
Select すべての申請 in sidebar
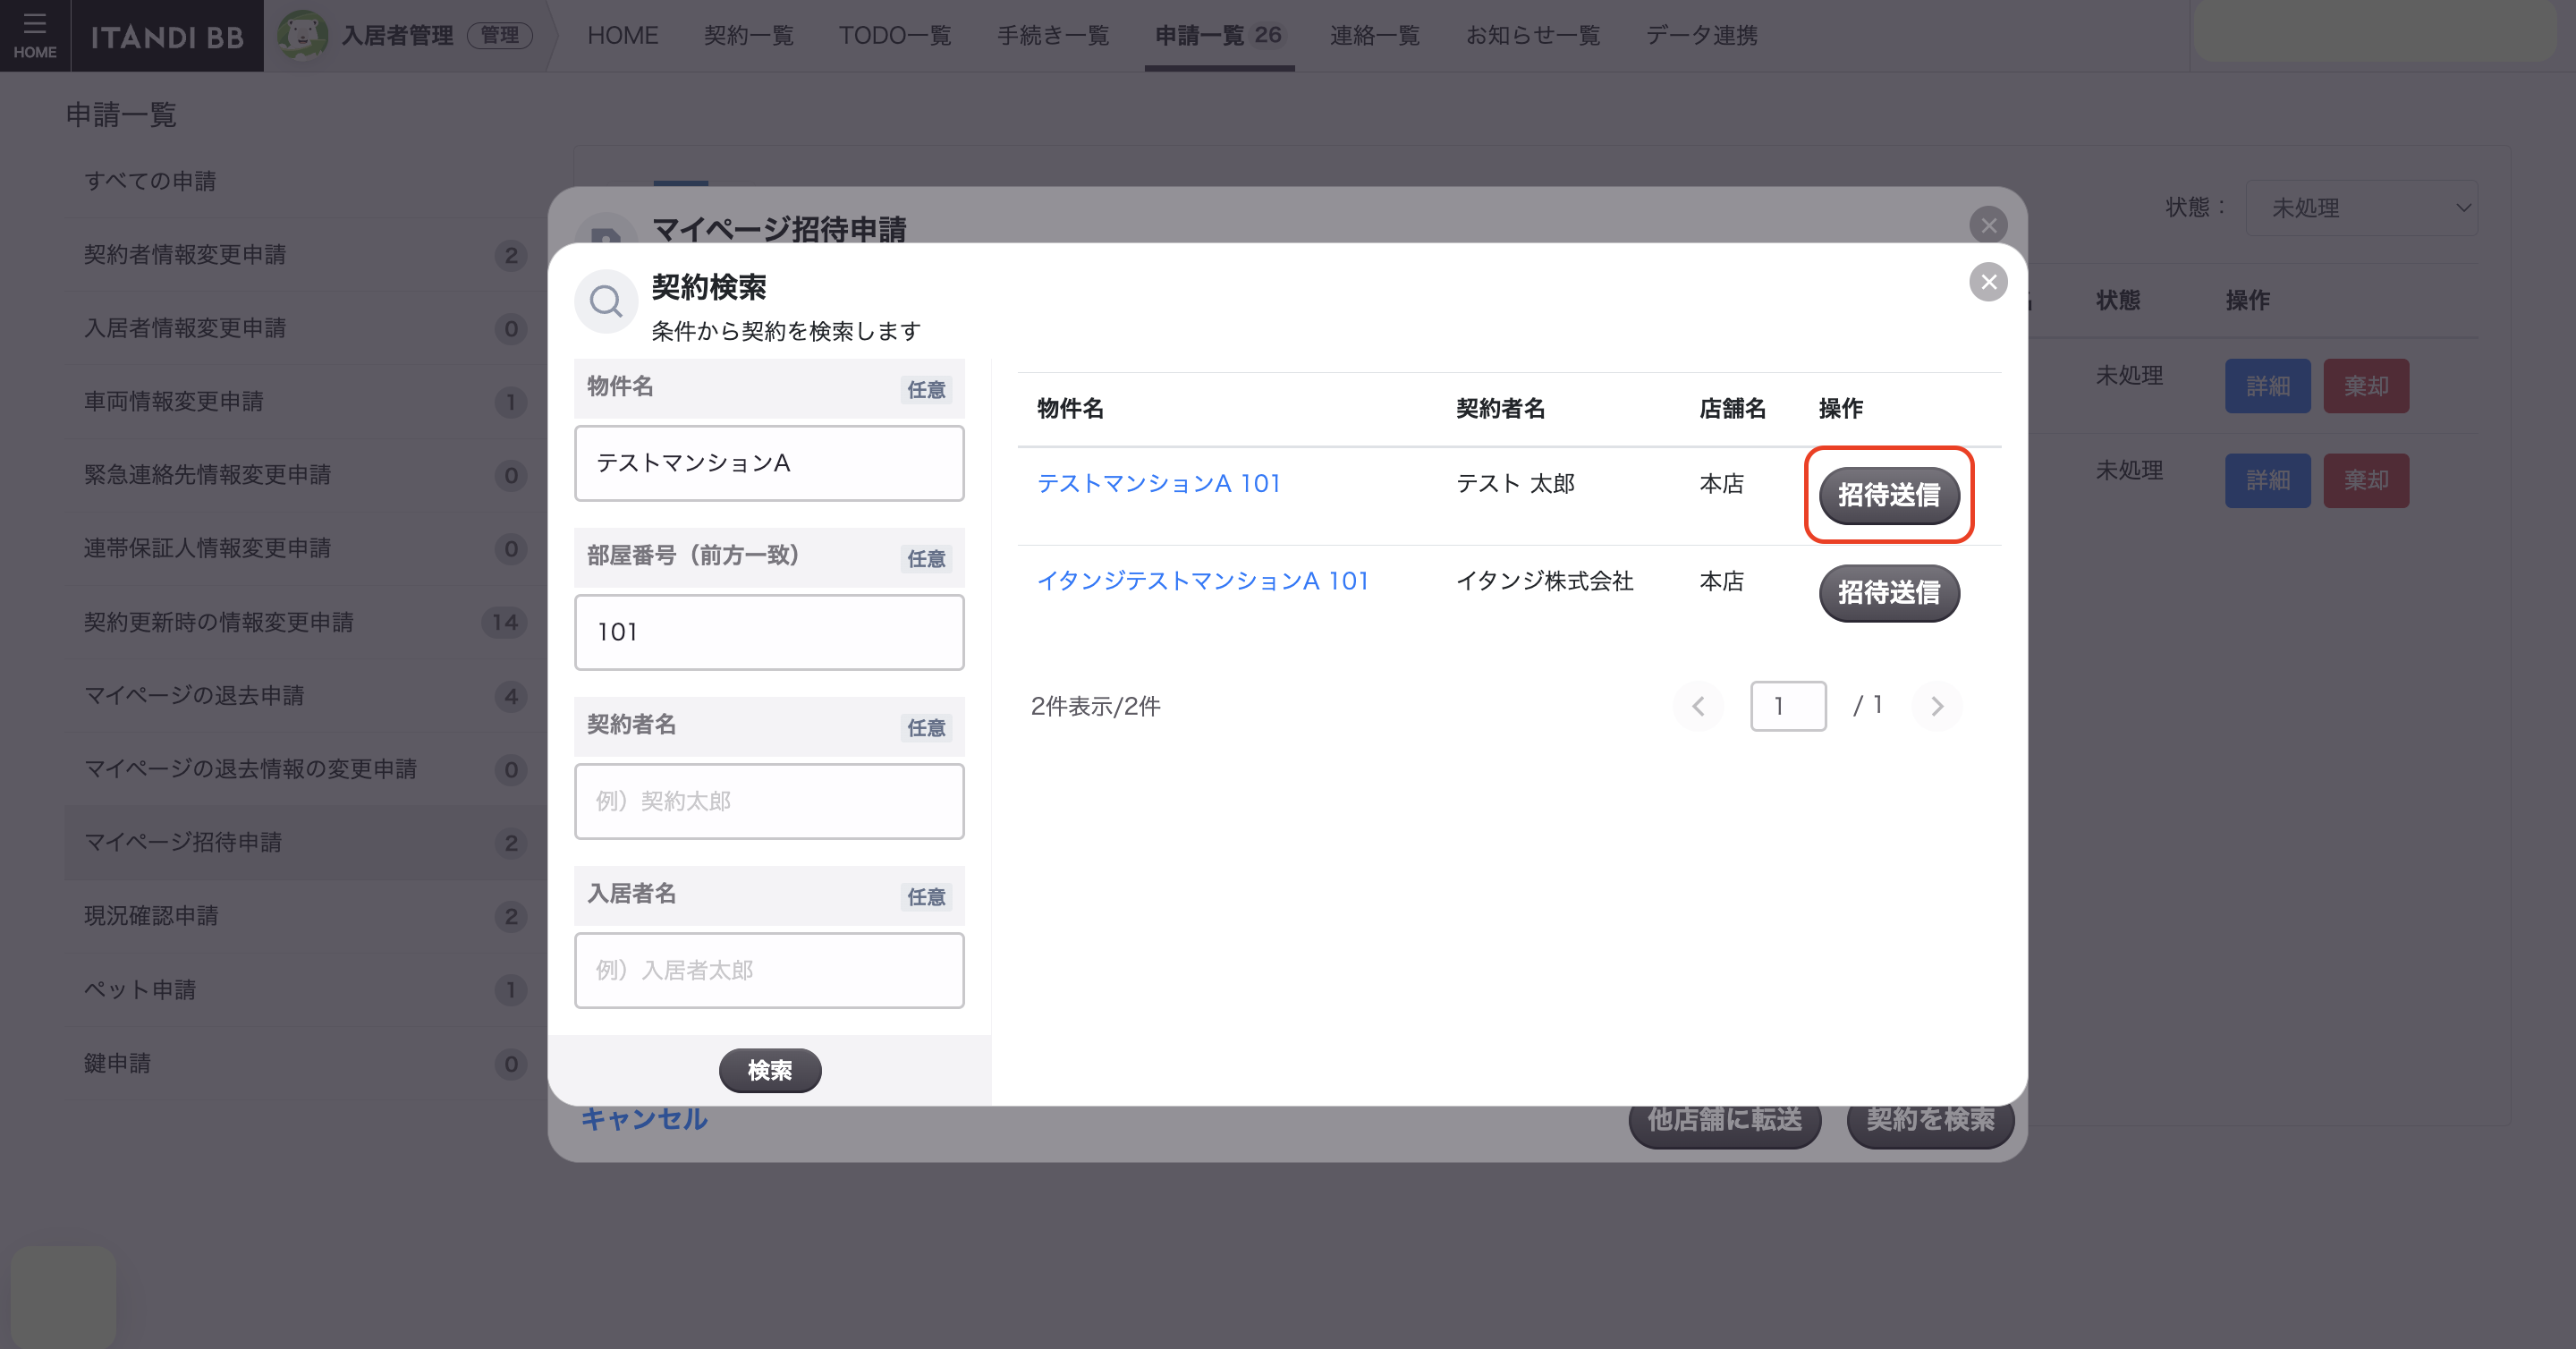tap(305, 181)
